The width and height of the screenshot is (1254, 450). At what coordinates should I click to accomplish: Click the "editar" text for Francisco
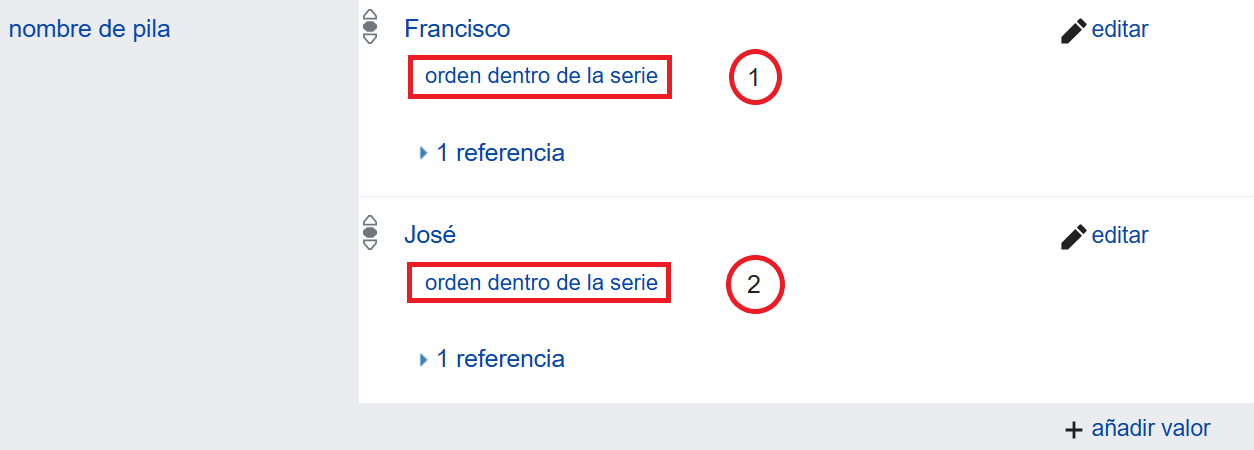coord(1120,29)
